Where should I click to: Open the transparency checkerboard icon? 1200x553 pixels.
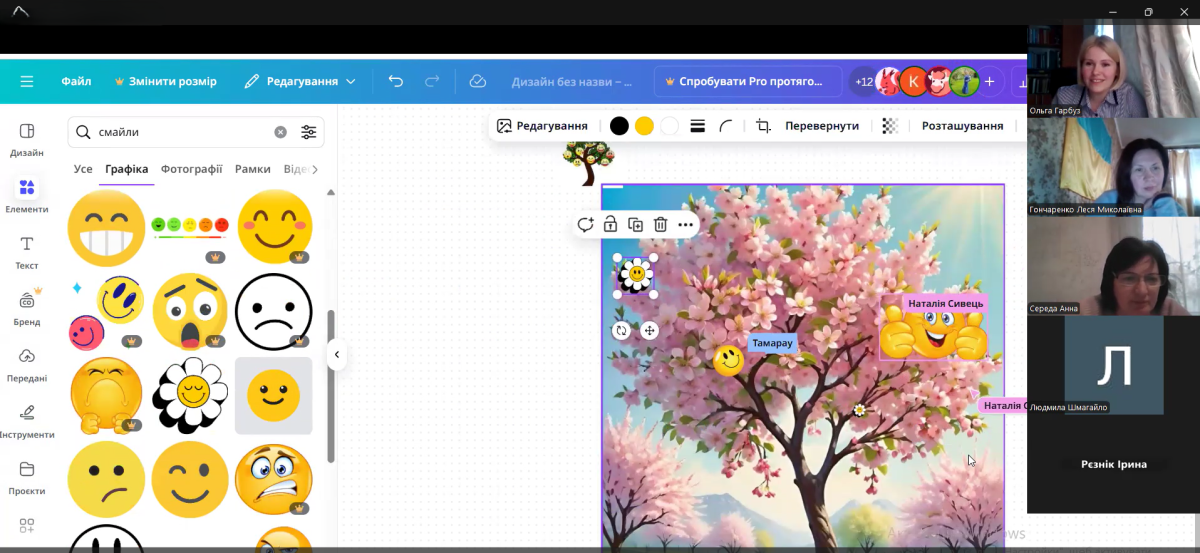click(x=890, y=126)
